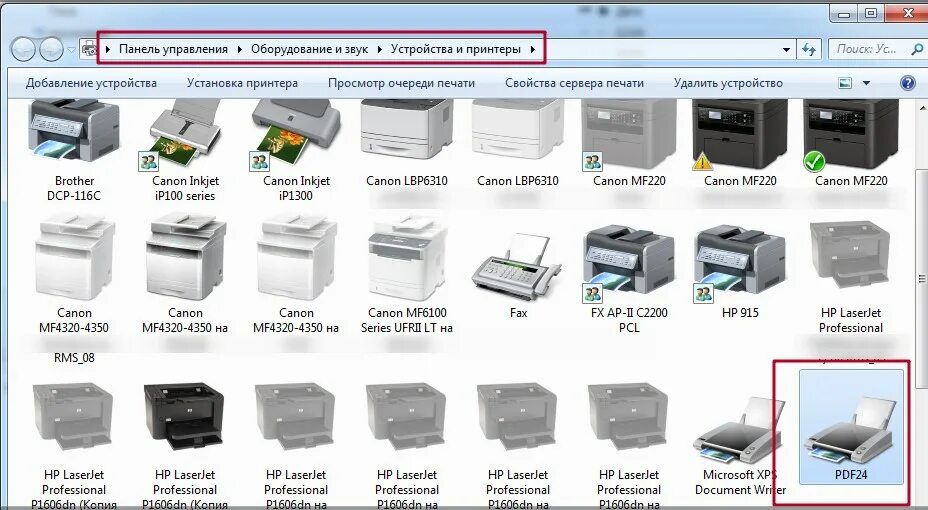The height and width of the screenshot is (510, 928).
Task: Select Canon MF220 with shared users overlay
Action: click(x=629, y=145)
